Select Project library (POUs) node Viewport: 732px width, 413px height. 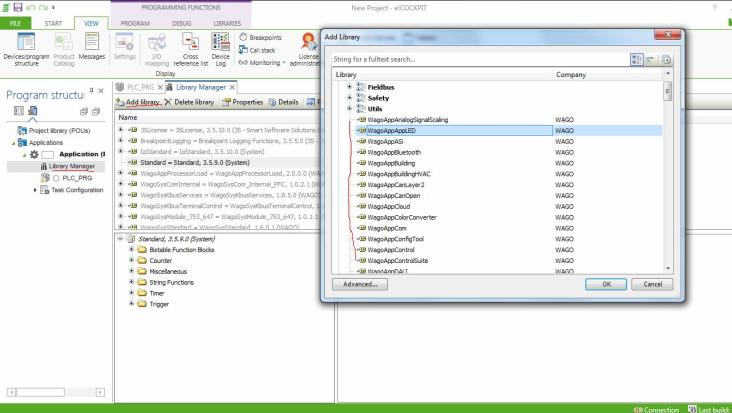[59, 131]
